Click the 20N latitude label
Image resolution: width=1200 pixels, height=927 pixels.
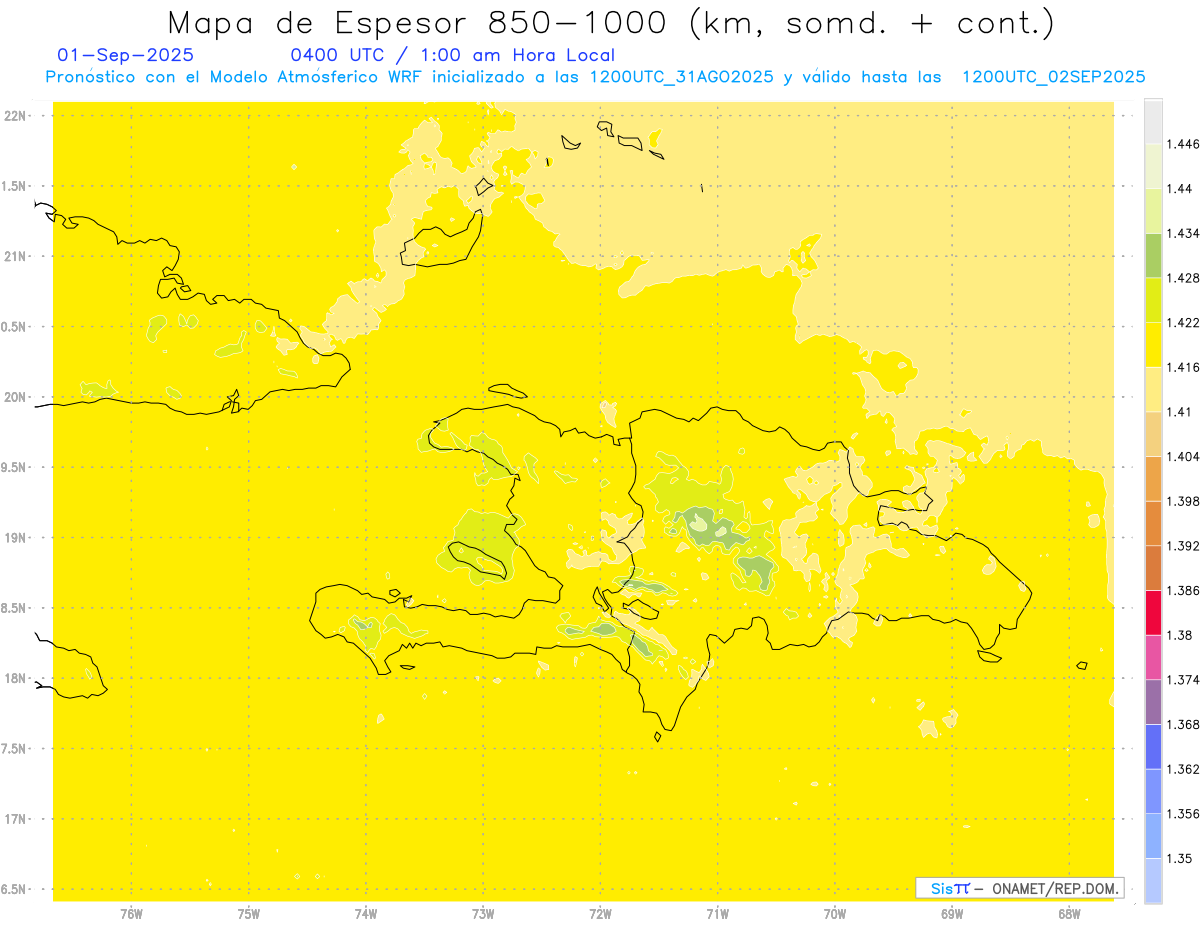pyautogui.click(x=17, y=397)
